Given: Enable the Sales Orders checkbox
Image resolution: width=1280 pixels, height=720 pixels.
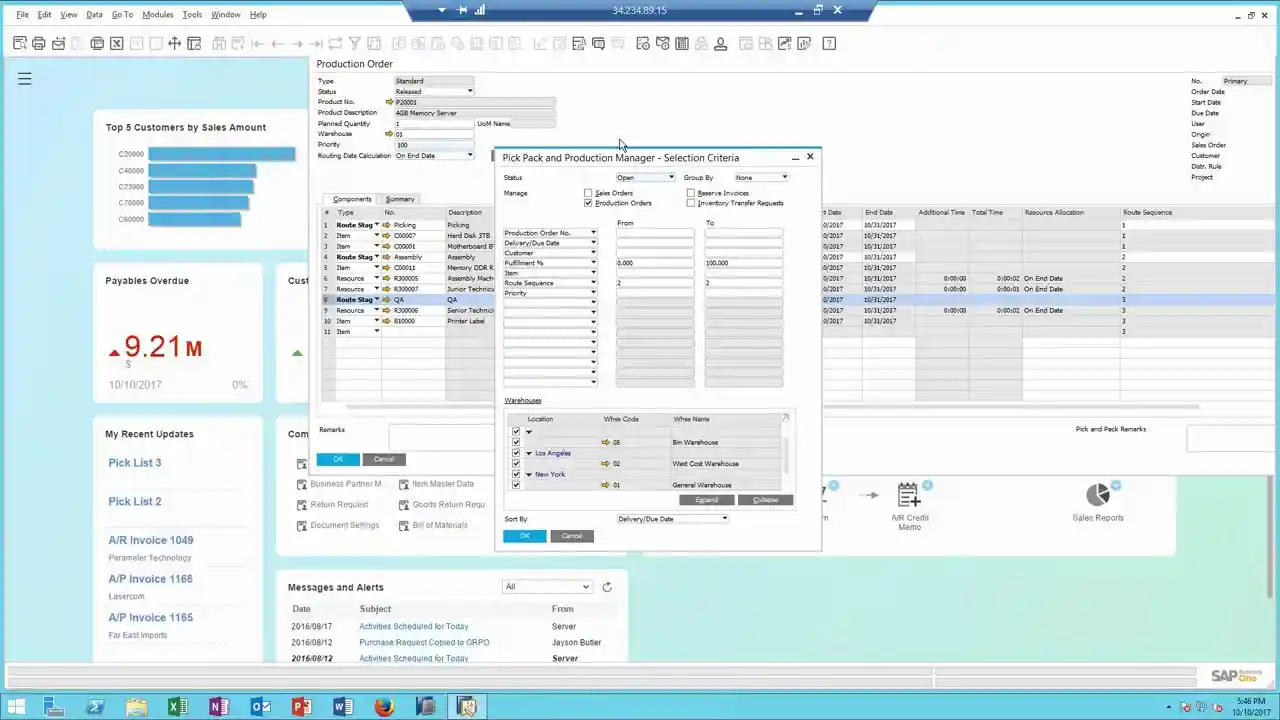Looking at the screenshot, I should point(589,193).
